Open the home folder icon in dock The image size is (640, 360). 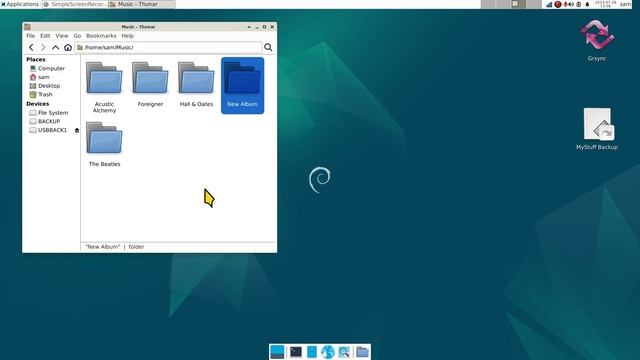coord(362,352)
